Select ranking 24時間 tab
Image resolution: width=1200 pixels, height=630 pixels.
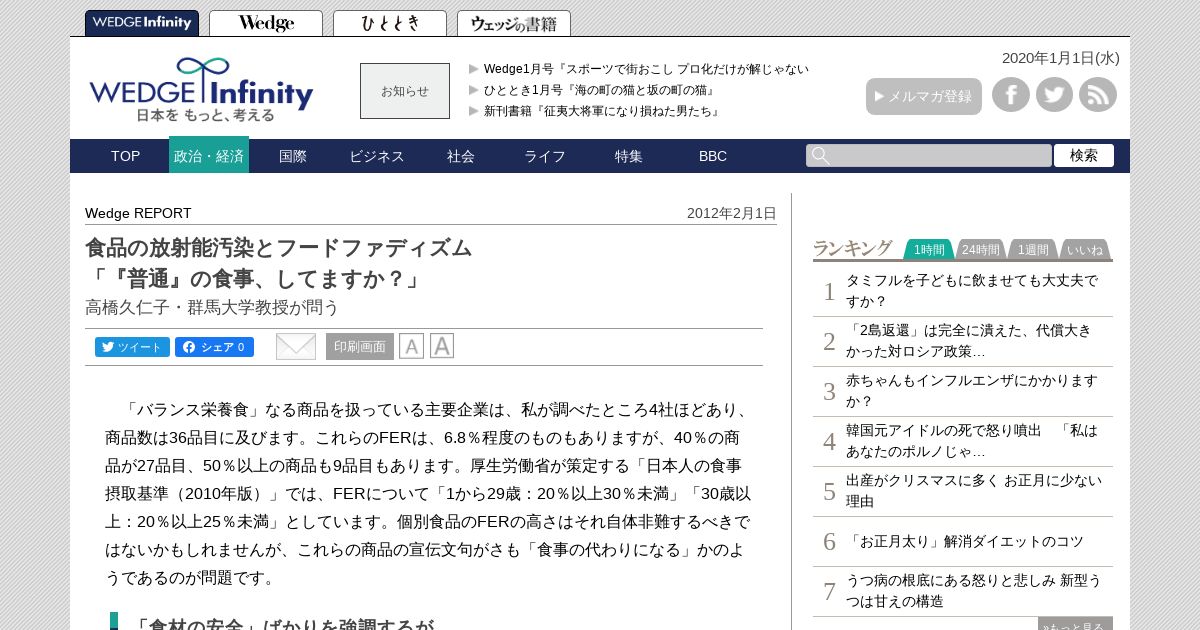click(x=980, y=249)
